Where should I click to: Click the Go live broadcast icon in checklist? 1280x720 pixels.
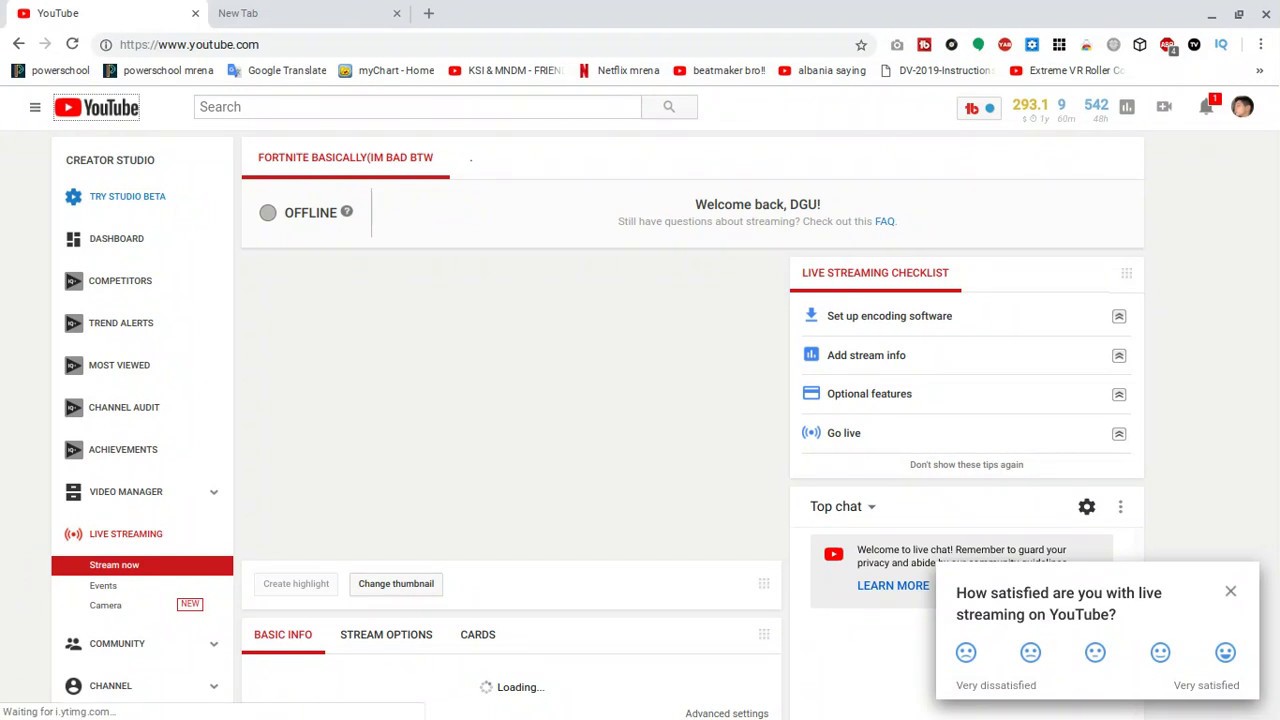click(811, 433)
